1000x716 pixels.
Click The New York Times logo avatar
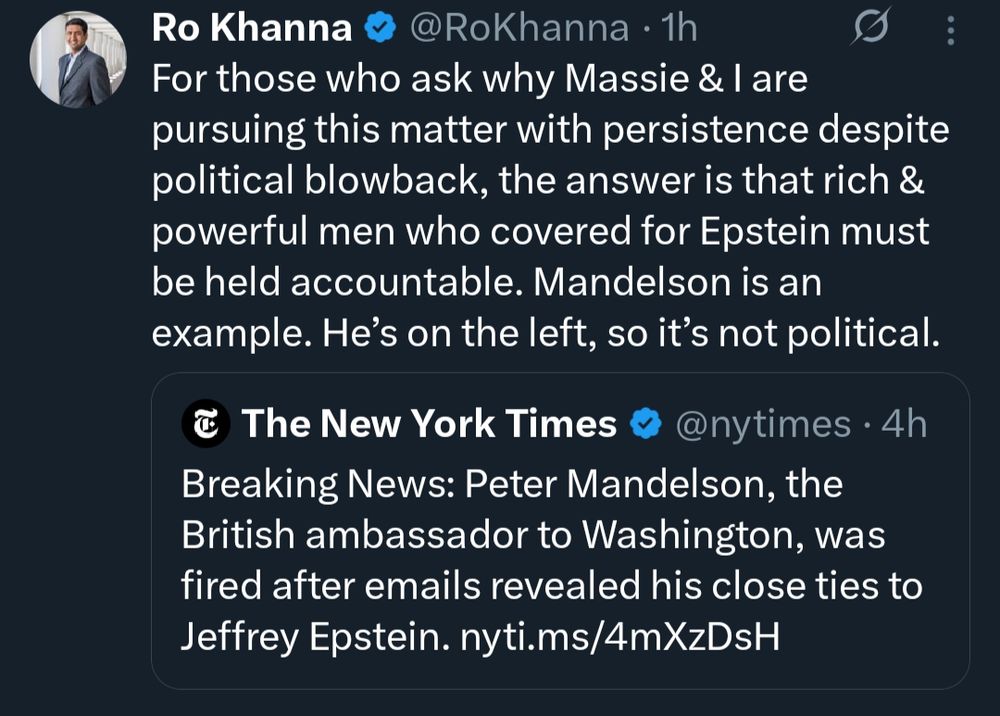click(206, 424)
